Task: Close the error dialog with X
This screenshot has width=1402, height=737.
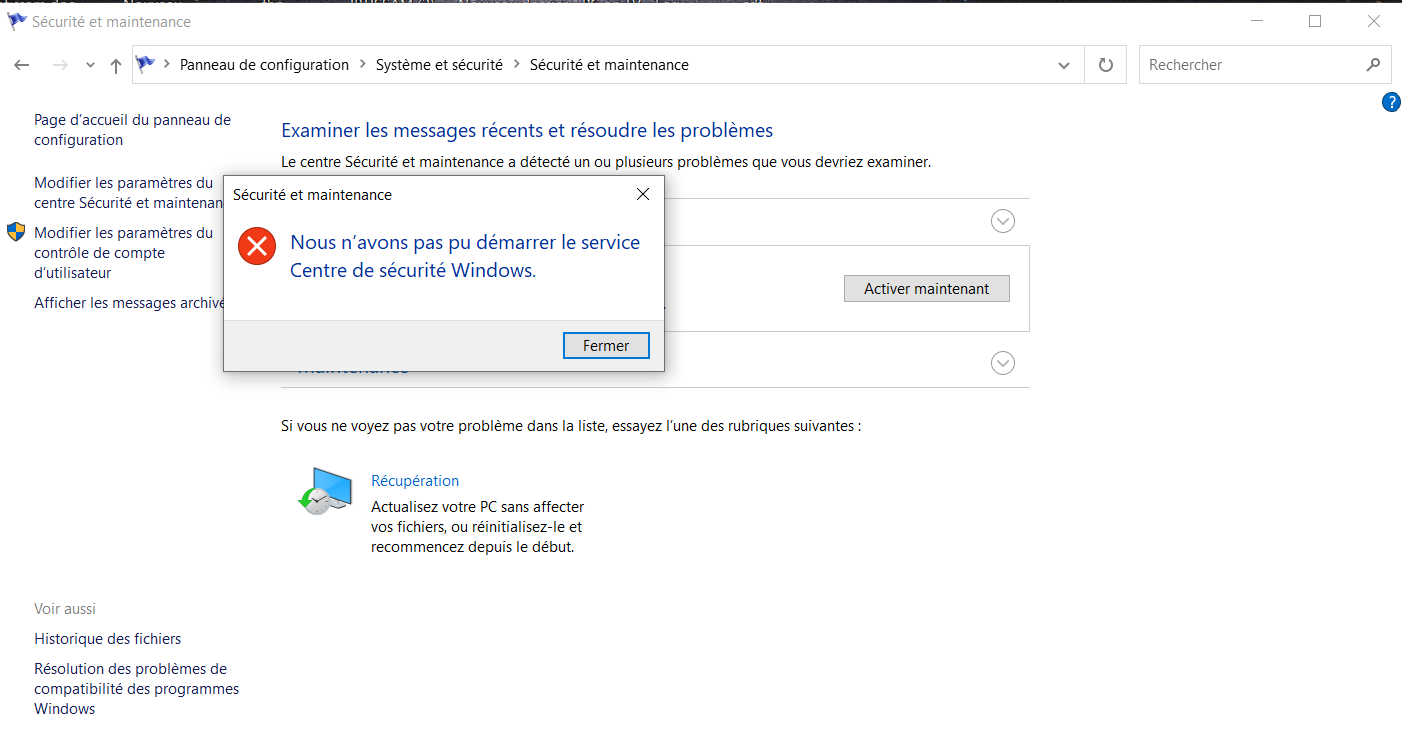Action: (643, 195)
